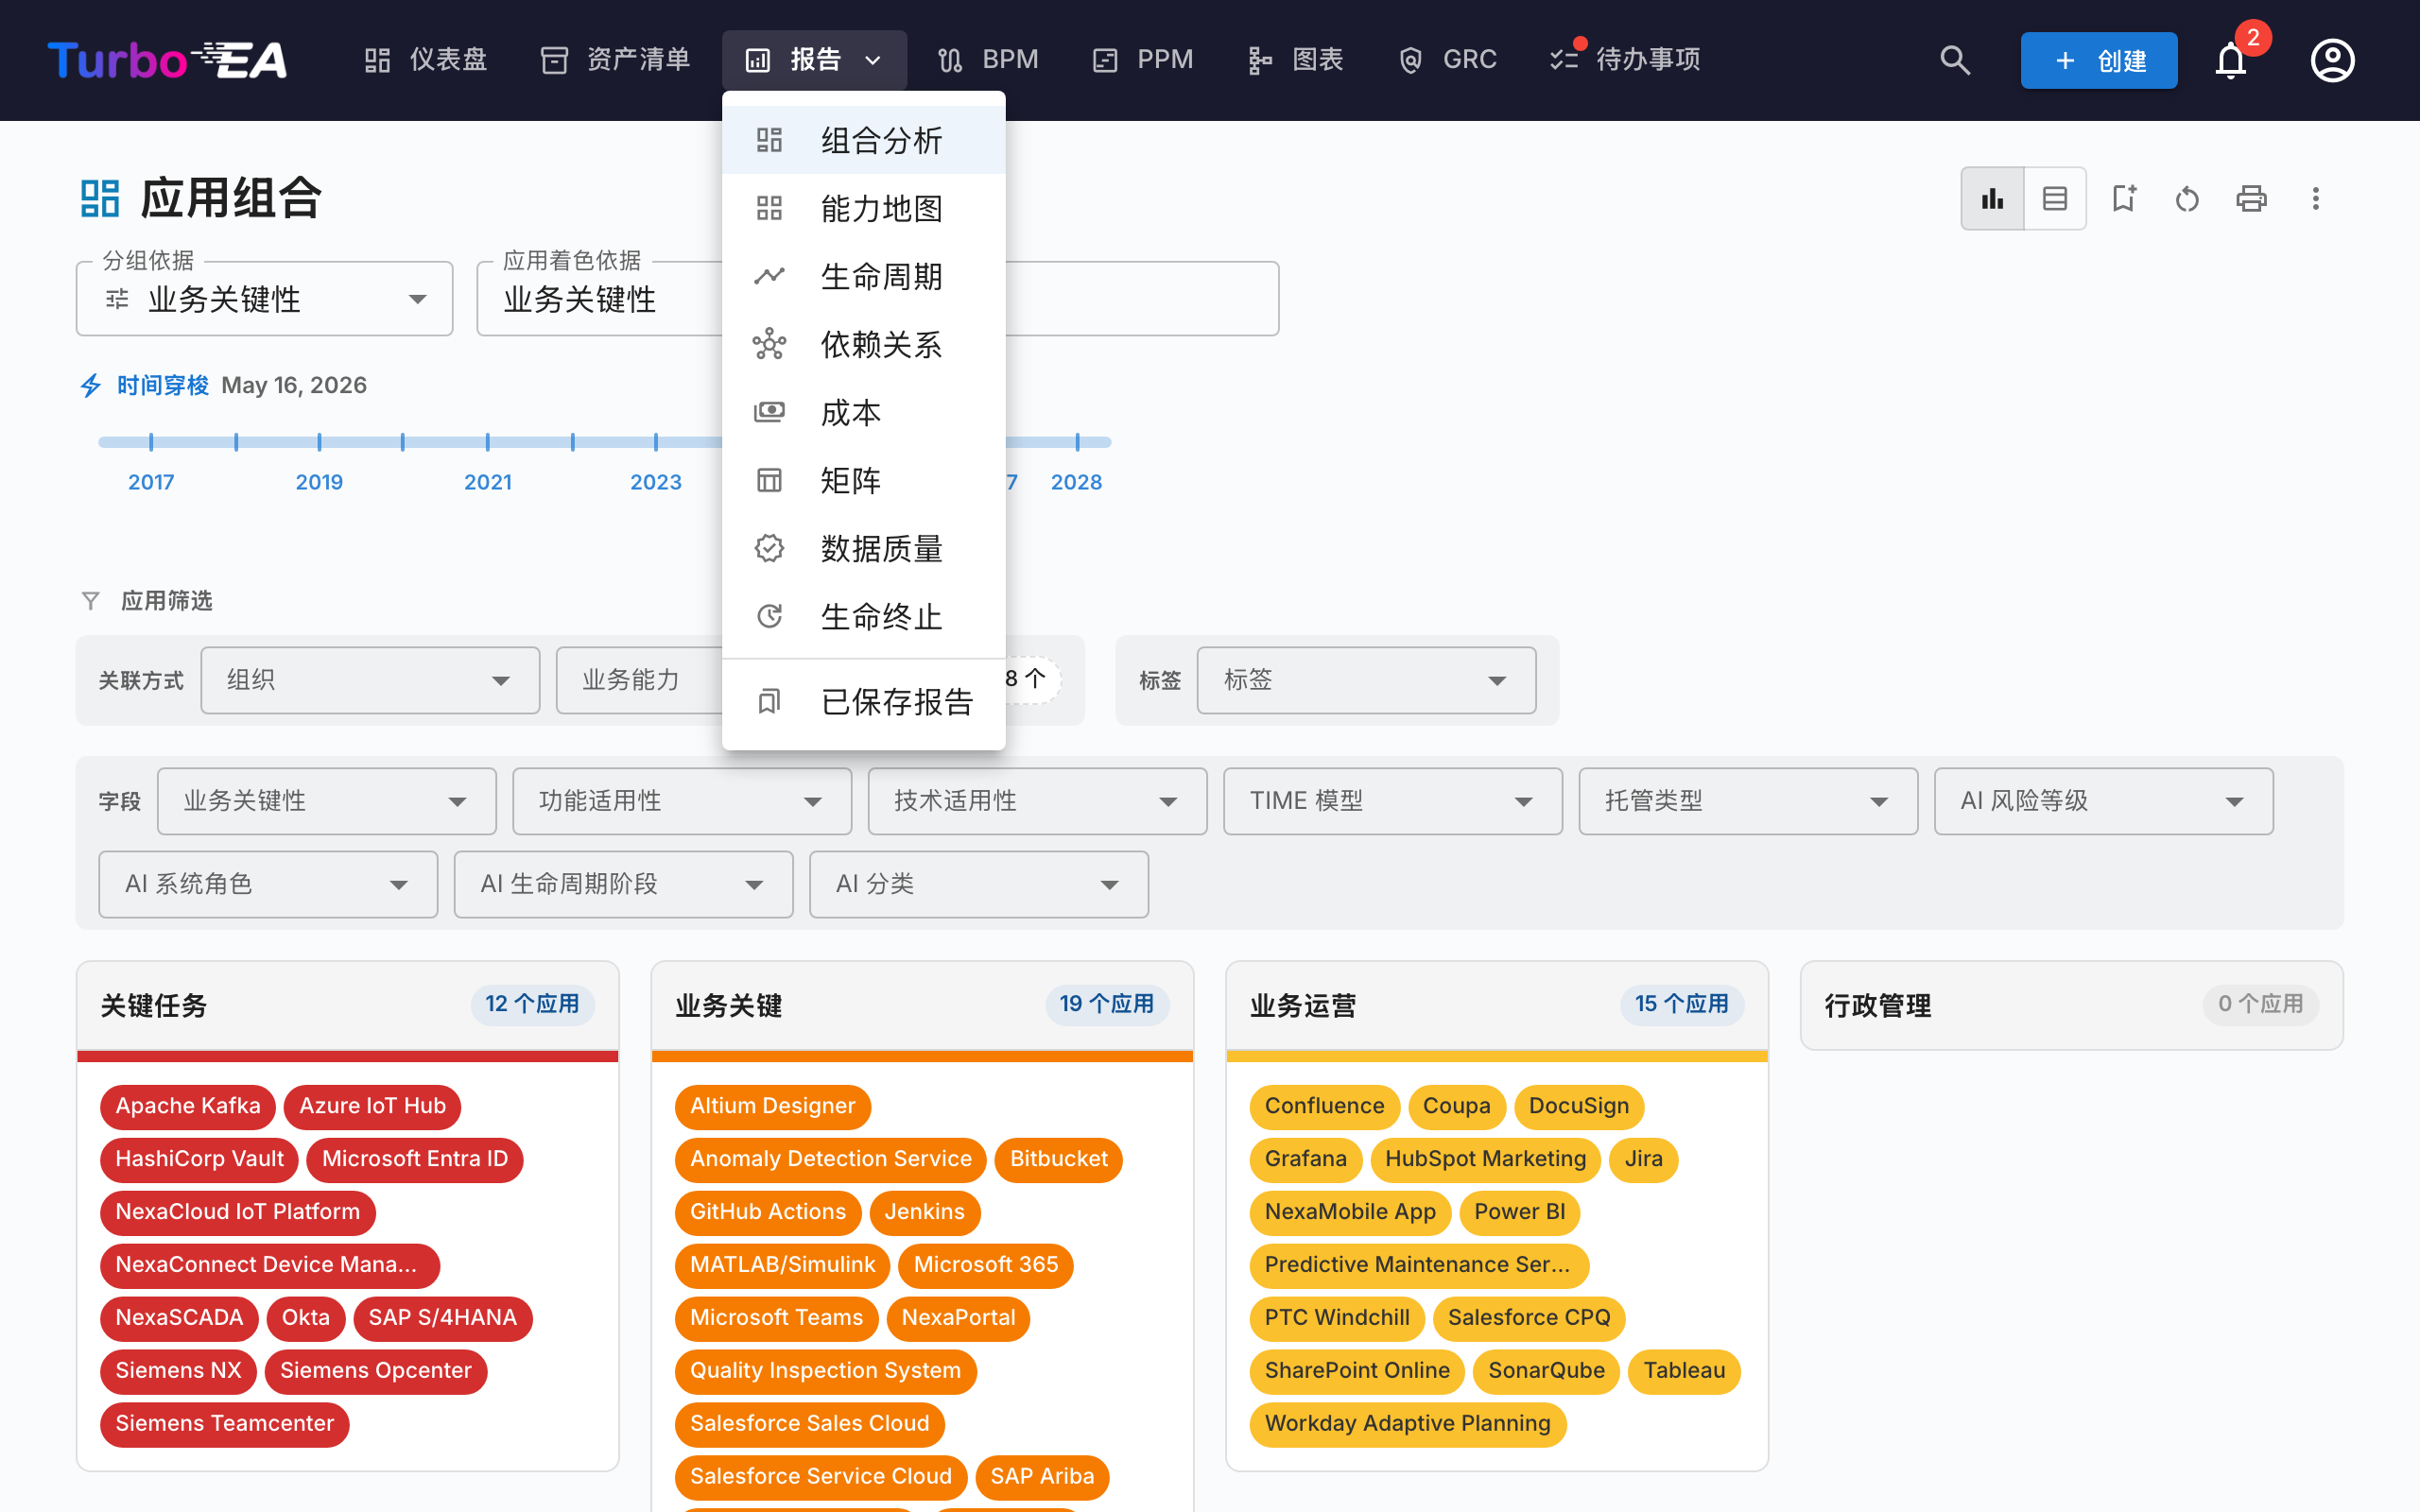Click the 组合分析 menu icon
2420x1512 pixels.
(x=769, y=140)
